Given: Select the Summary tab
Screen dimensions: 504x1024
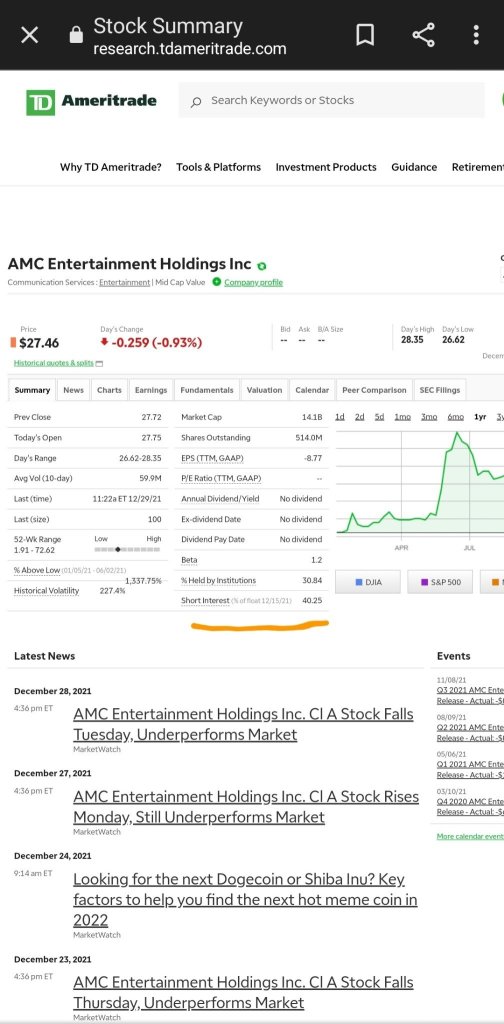Looking at the screenshot, I should pos(32,390).
